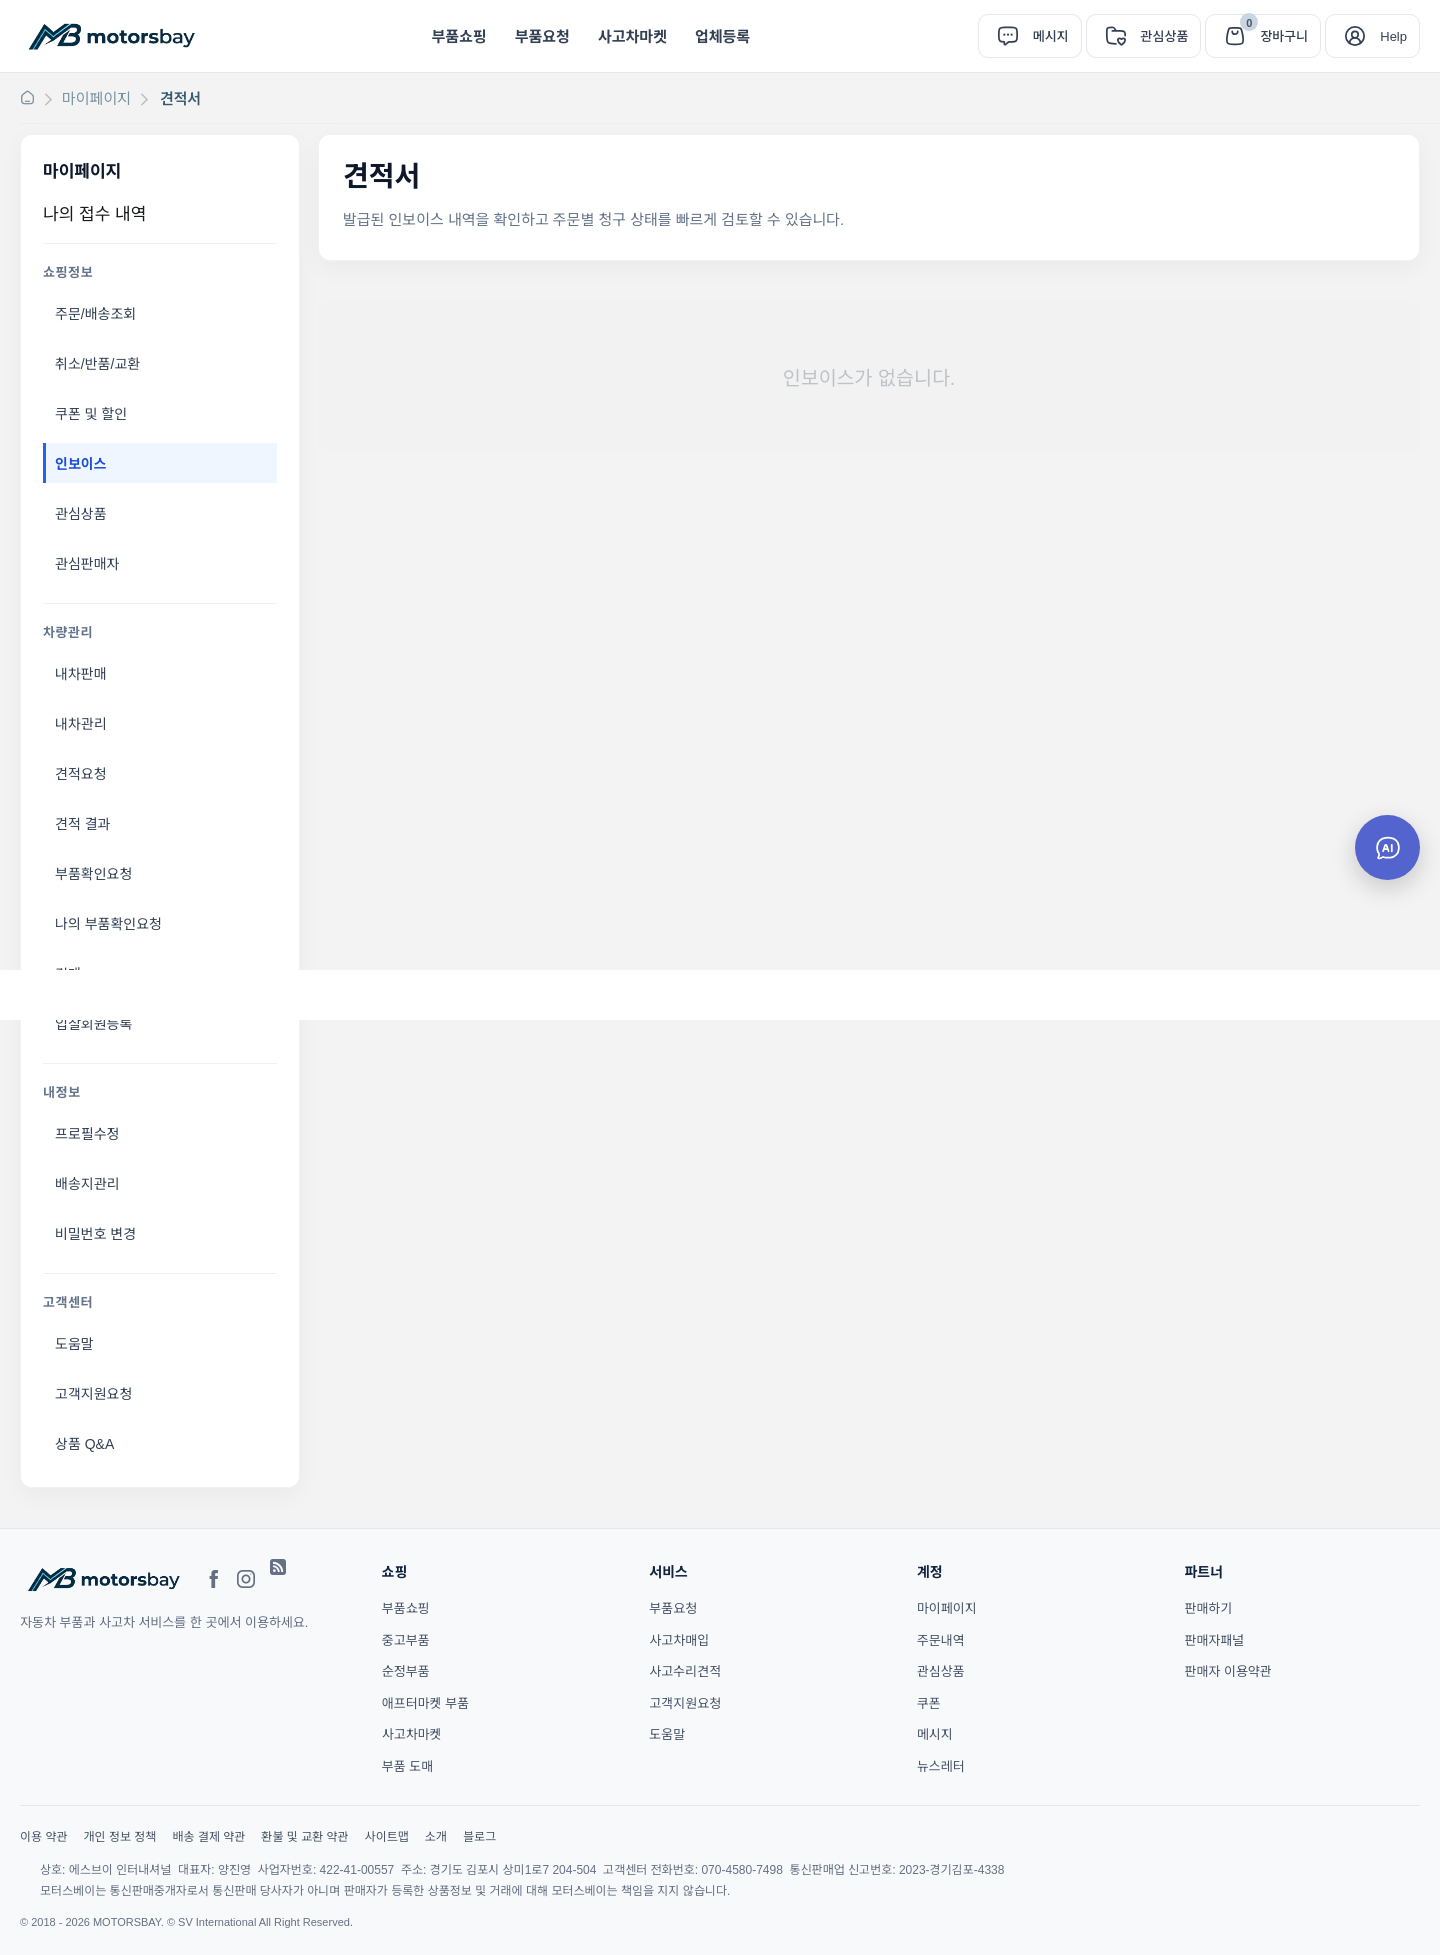Image resolution: width=1440 pixels, height=1955 pixels.
Task: Visit the Facebook page from footer
Action: coord(213,1579)
